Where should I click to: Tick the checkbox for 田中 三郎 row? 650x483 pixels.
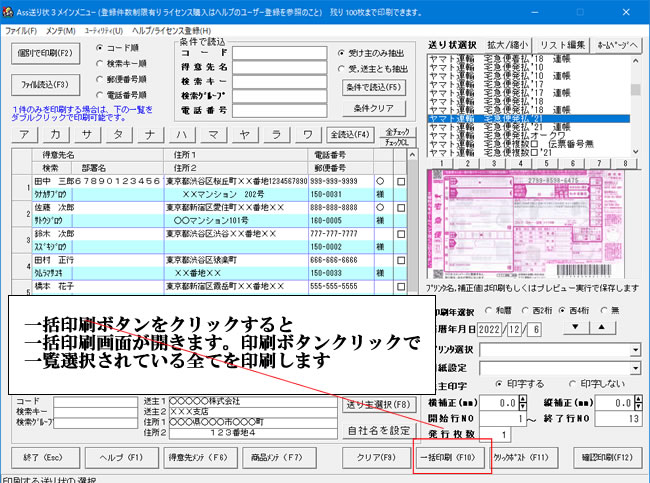pos(401,181)
